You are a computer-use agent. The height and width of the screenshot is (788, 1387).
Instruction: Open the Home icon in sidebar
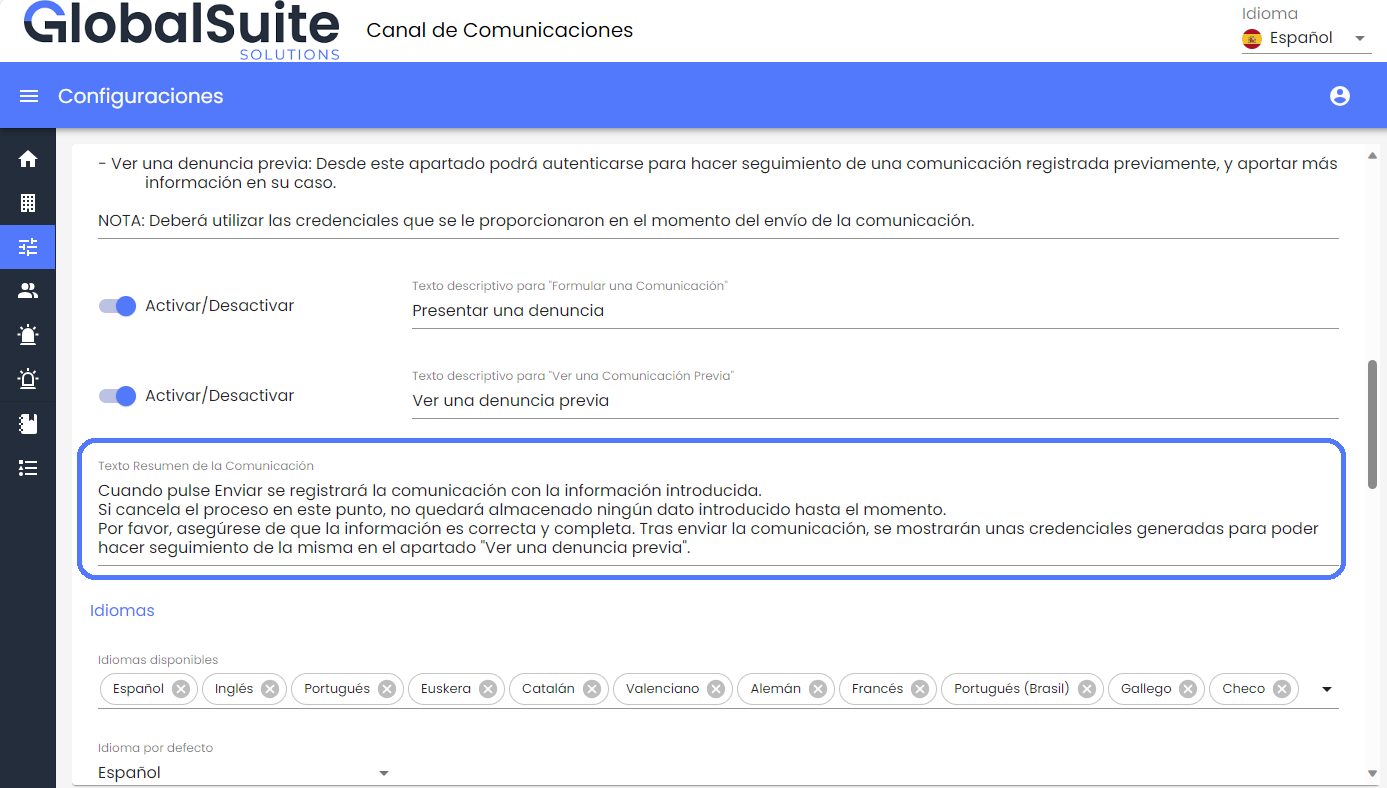point(28,159)
